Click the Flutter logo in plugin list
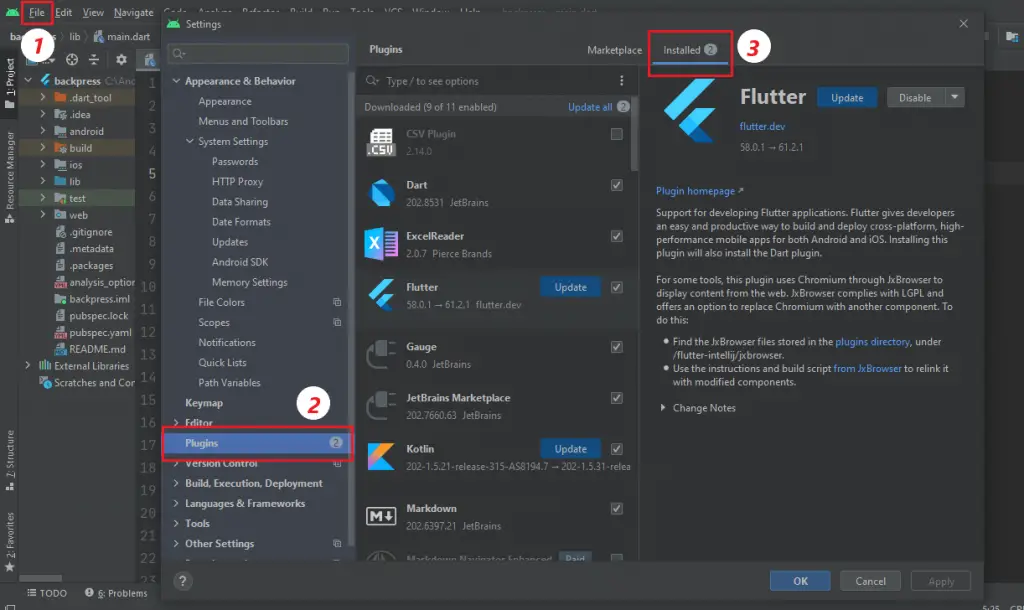The image size is (1024, 610). click(381, 295)
